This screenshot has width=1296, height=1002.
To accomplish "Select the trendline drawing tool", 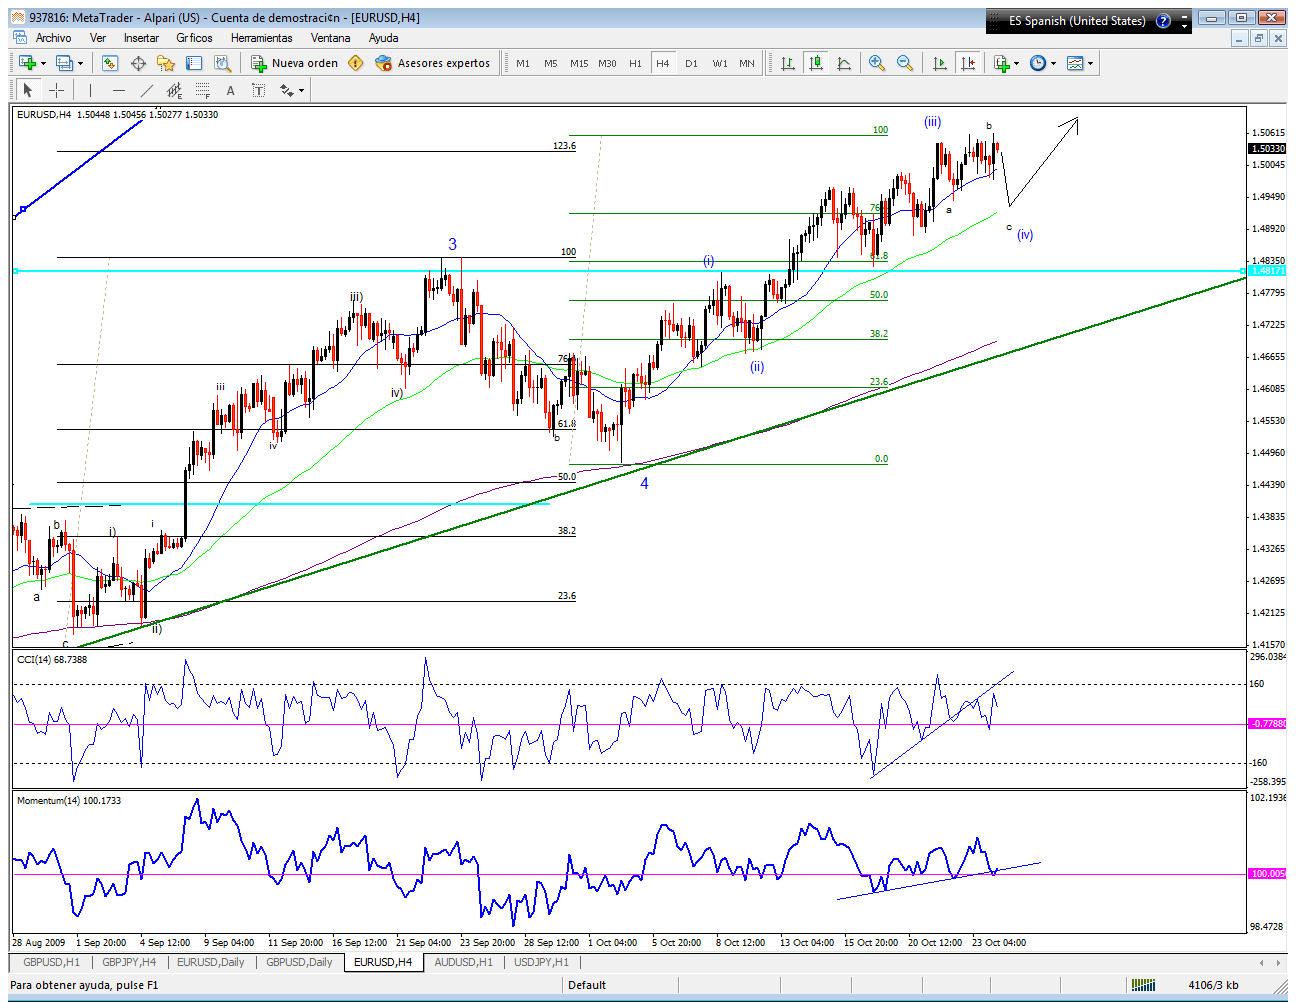I will click(x=147, y=90).
